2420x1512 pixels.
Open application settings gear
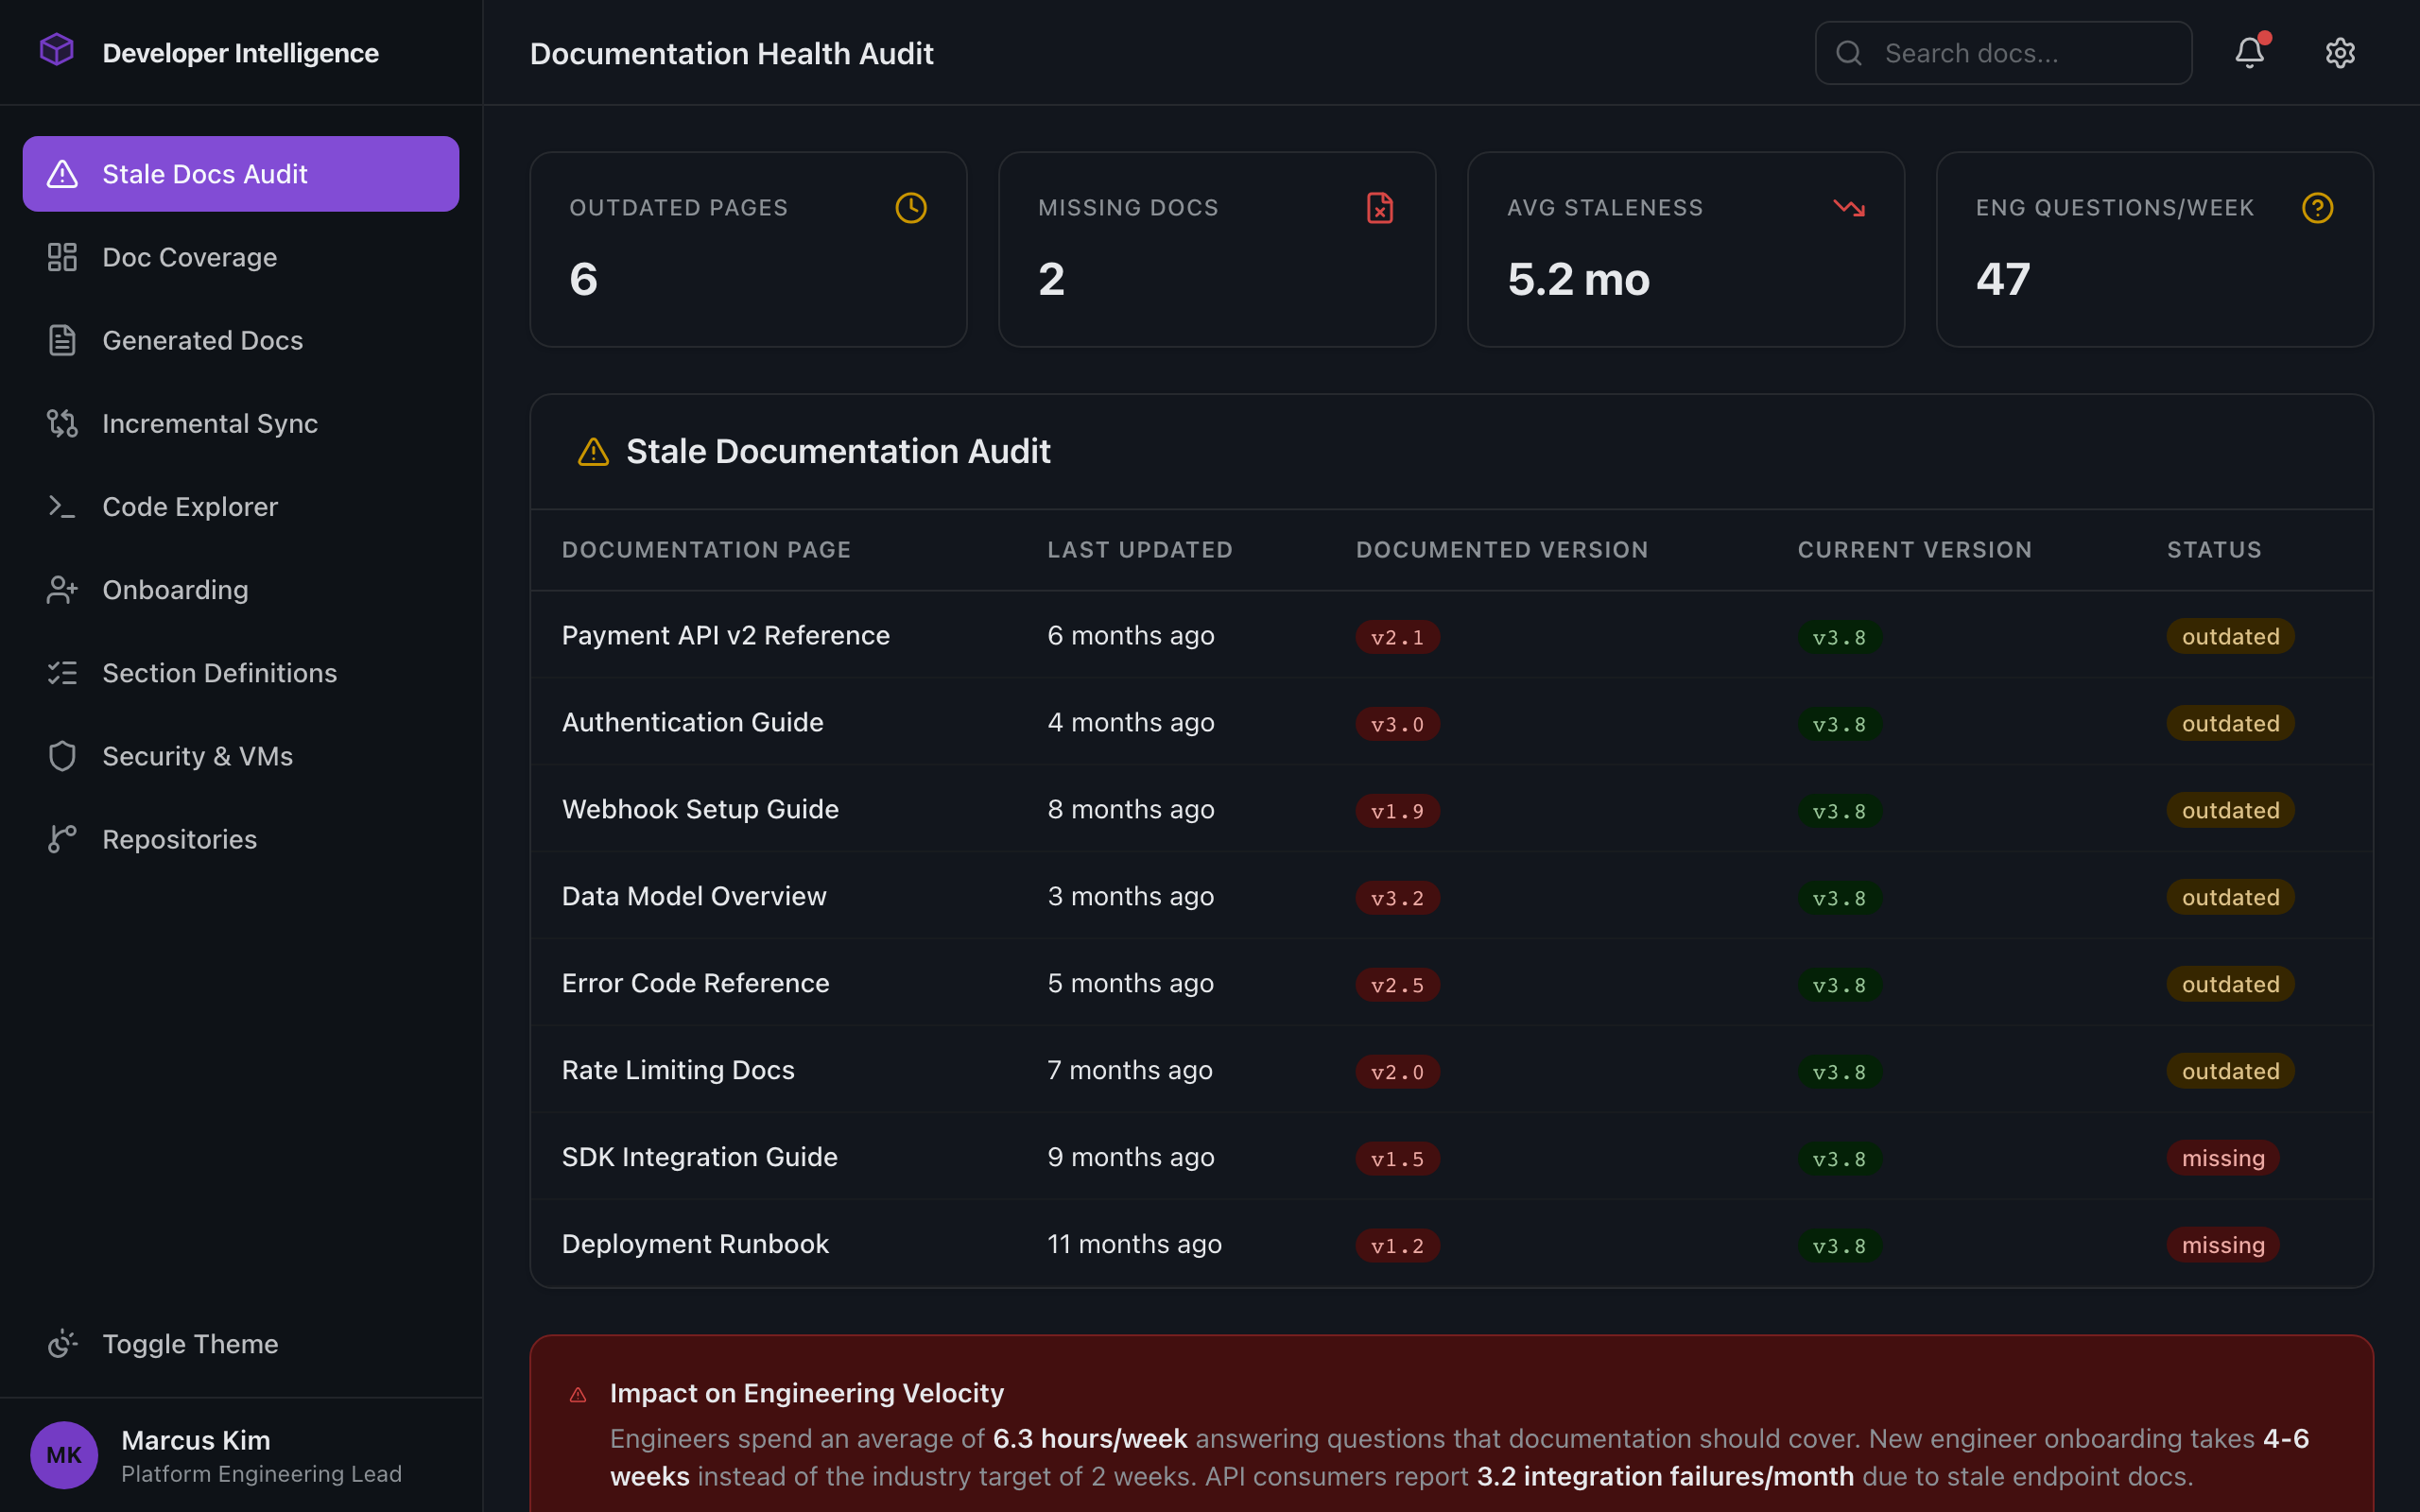click(2340, 52)
